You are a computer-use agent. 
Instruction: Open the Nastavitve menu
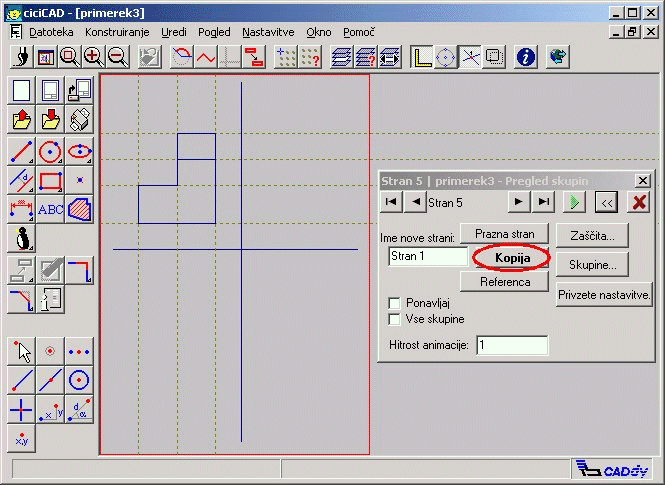click(268, 32)
